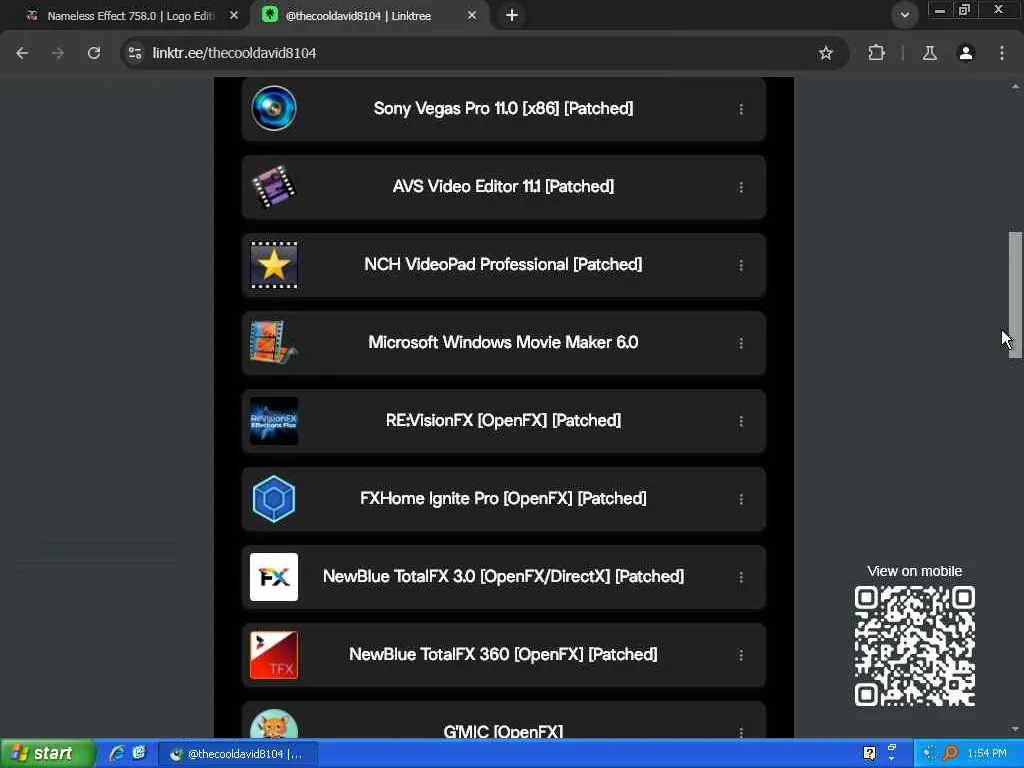Open NewBlue TotalFX 3.0 [OpenFX/DirectX] link
The image size is (1024, 768).
pyautogui.click(x=504, y=577)
